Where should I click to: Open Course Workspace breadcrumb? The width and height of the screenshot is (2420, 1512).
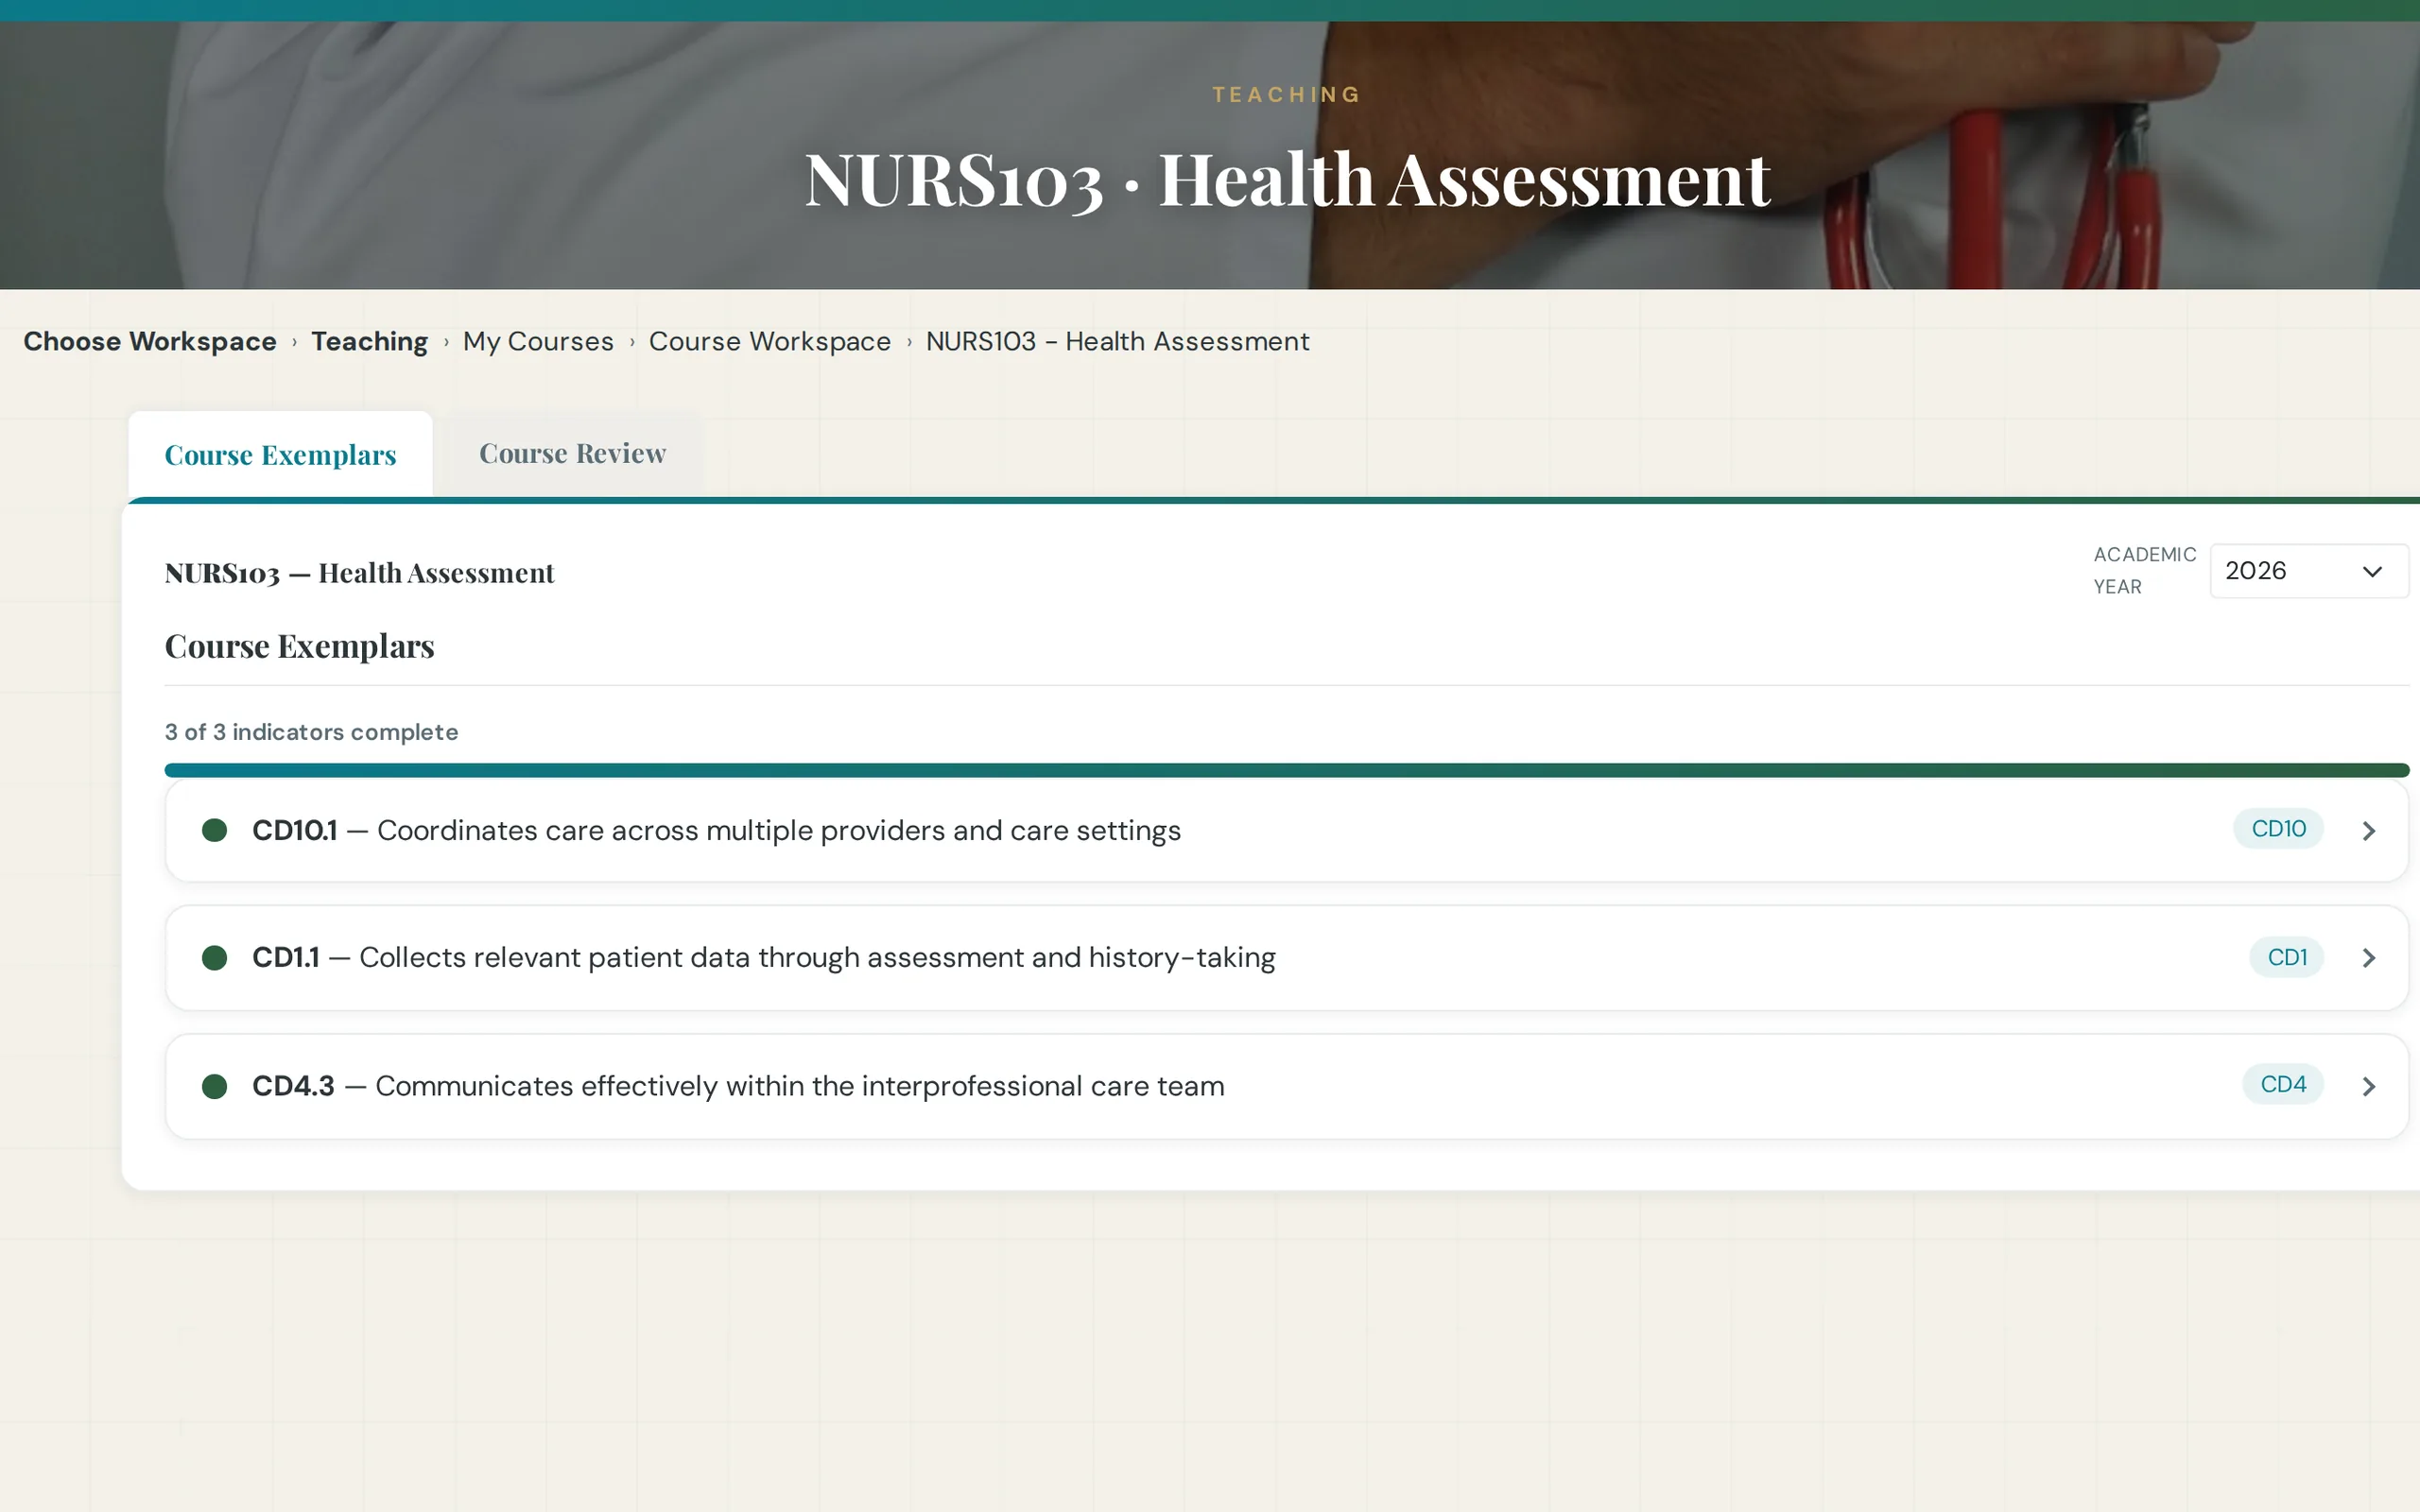(769, 341)
